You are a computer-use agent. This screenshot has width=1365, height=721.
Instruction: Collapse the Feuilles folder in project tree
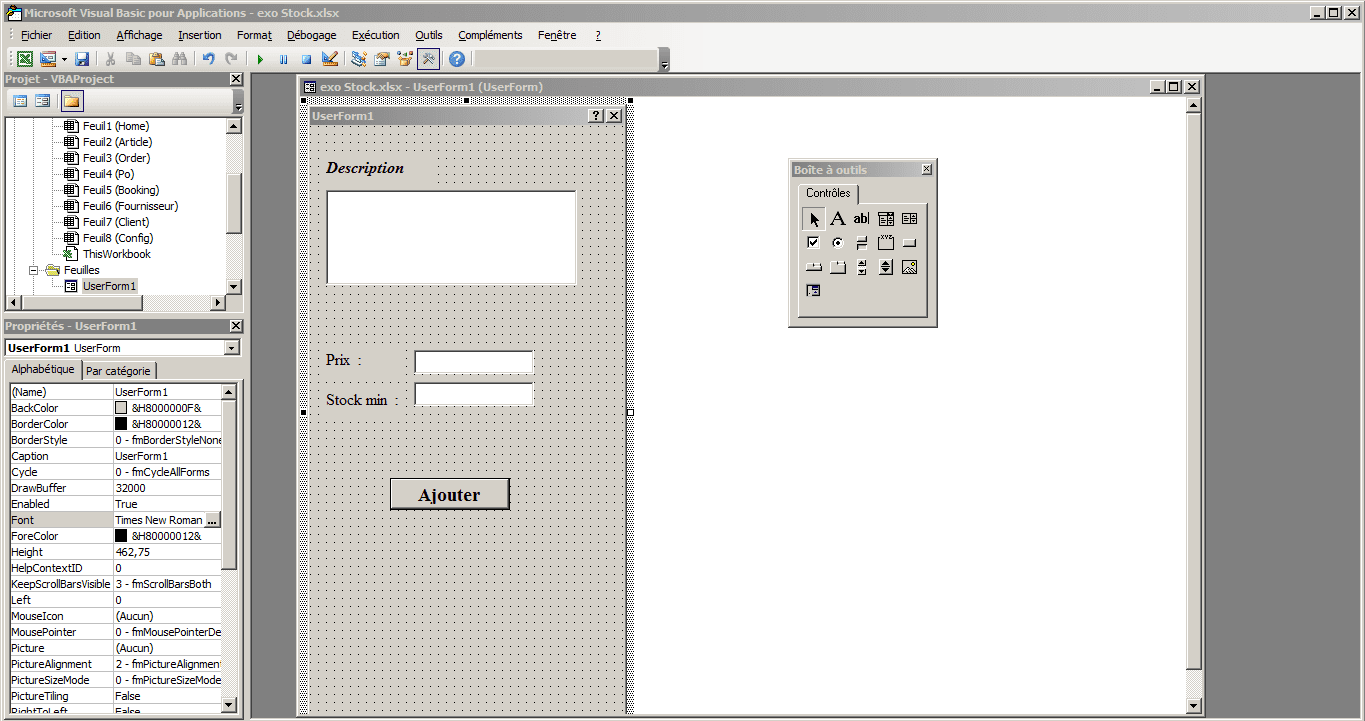coord(34,270)
